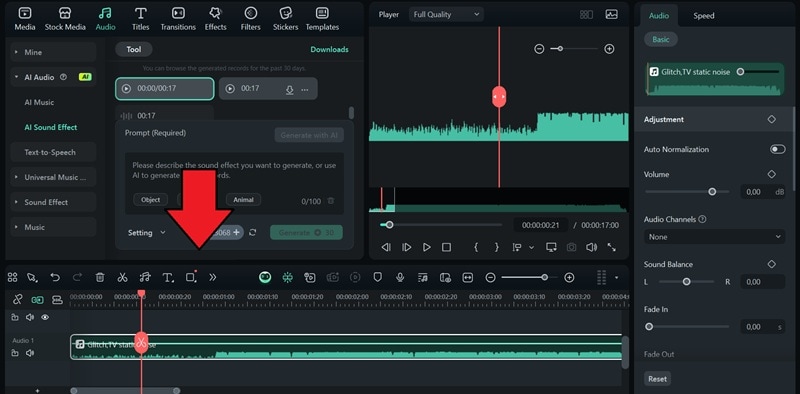Click the Reset button

pyautogui.click(x=657, y=379)
